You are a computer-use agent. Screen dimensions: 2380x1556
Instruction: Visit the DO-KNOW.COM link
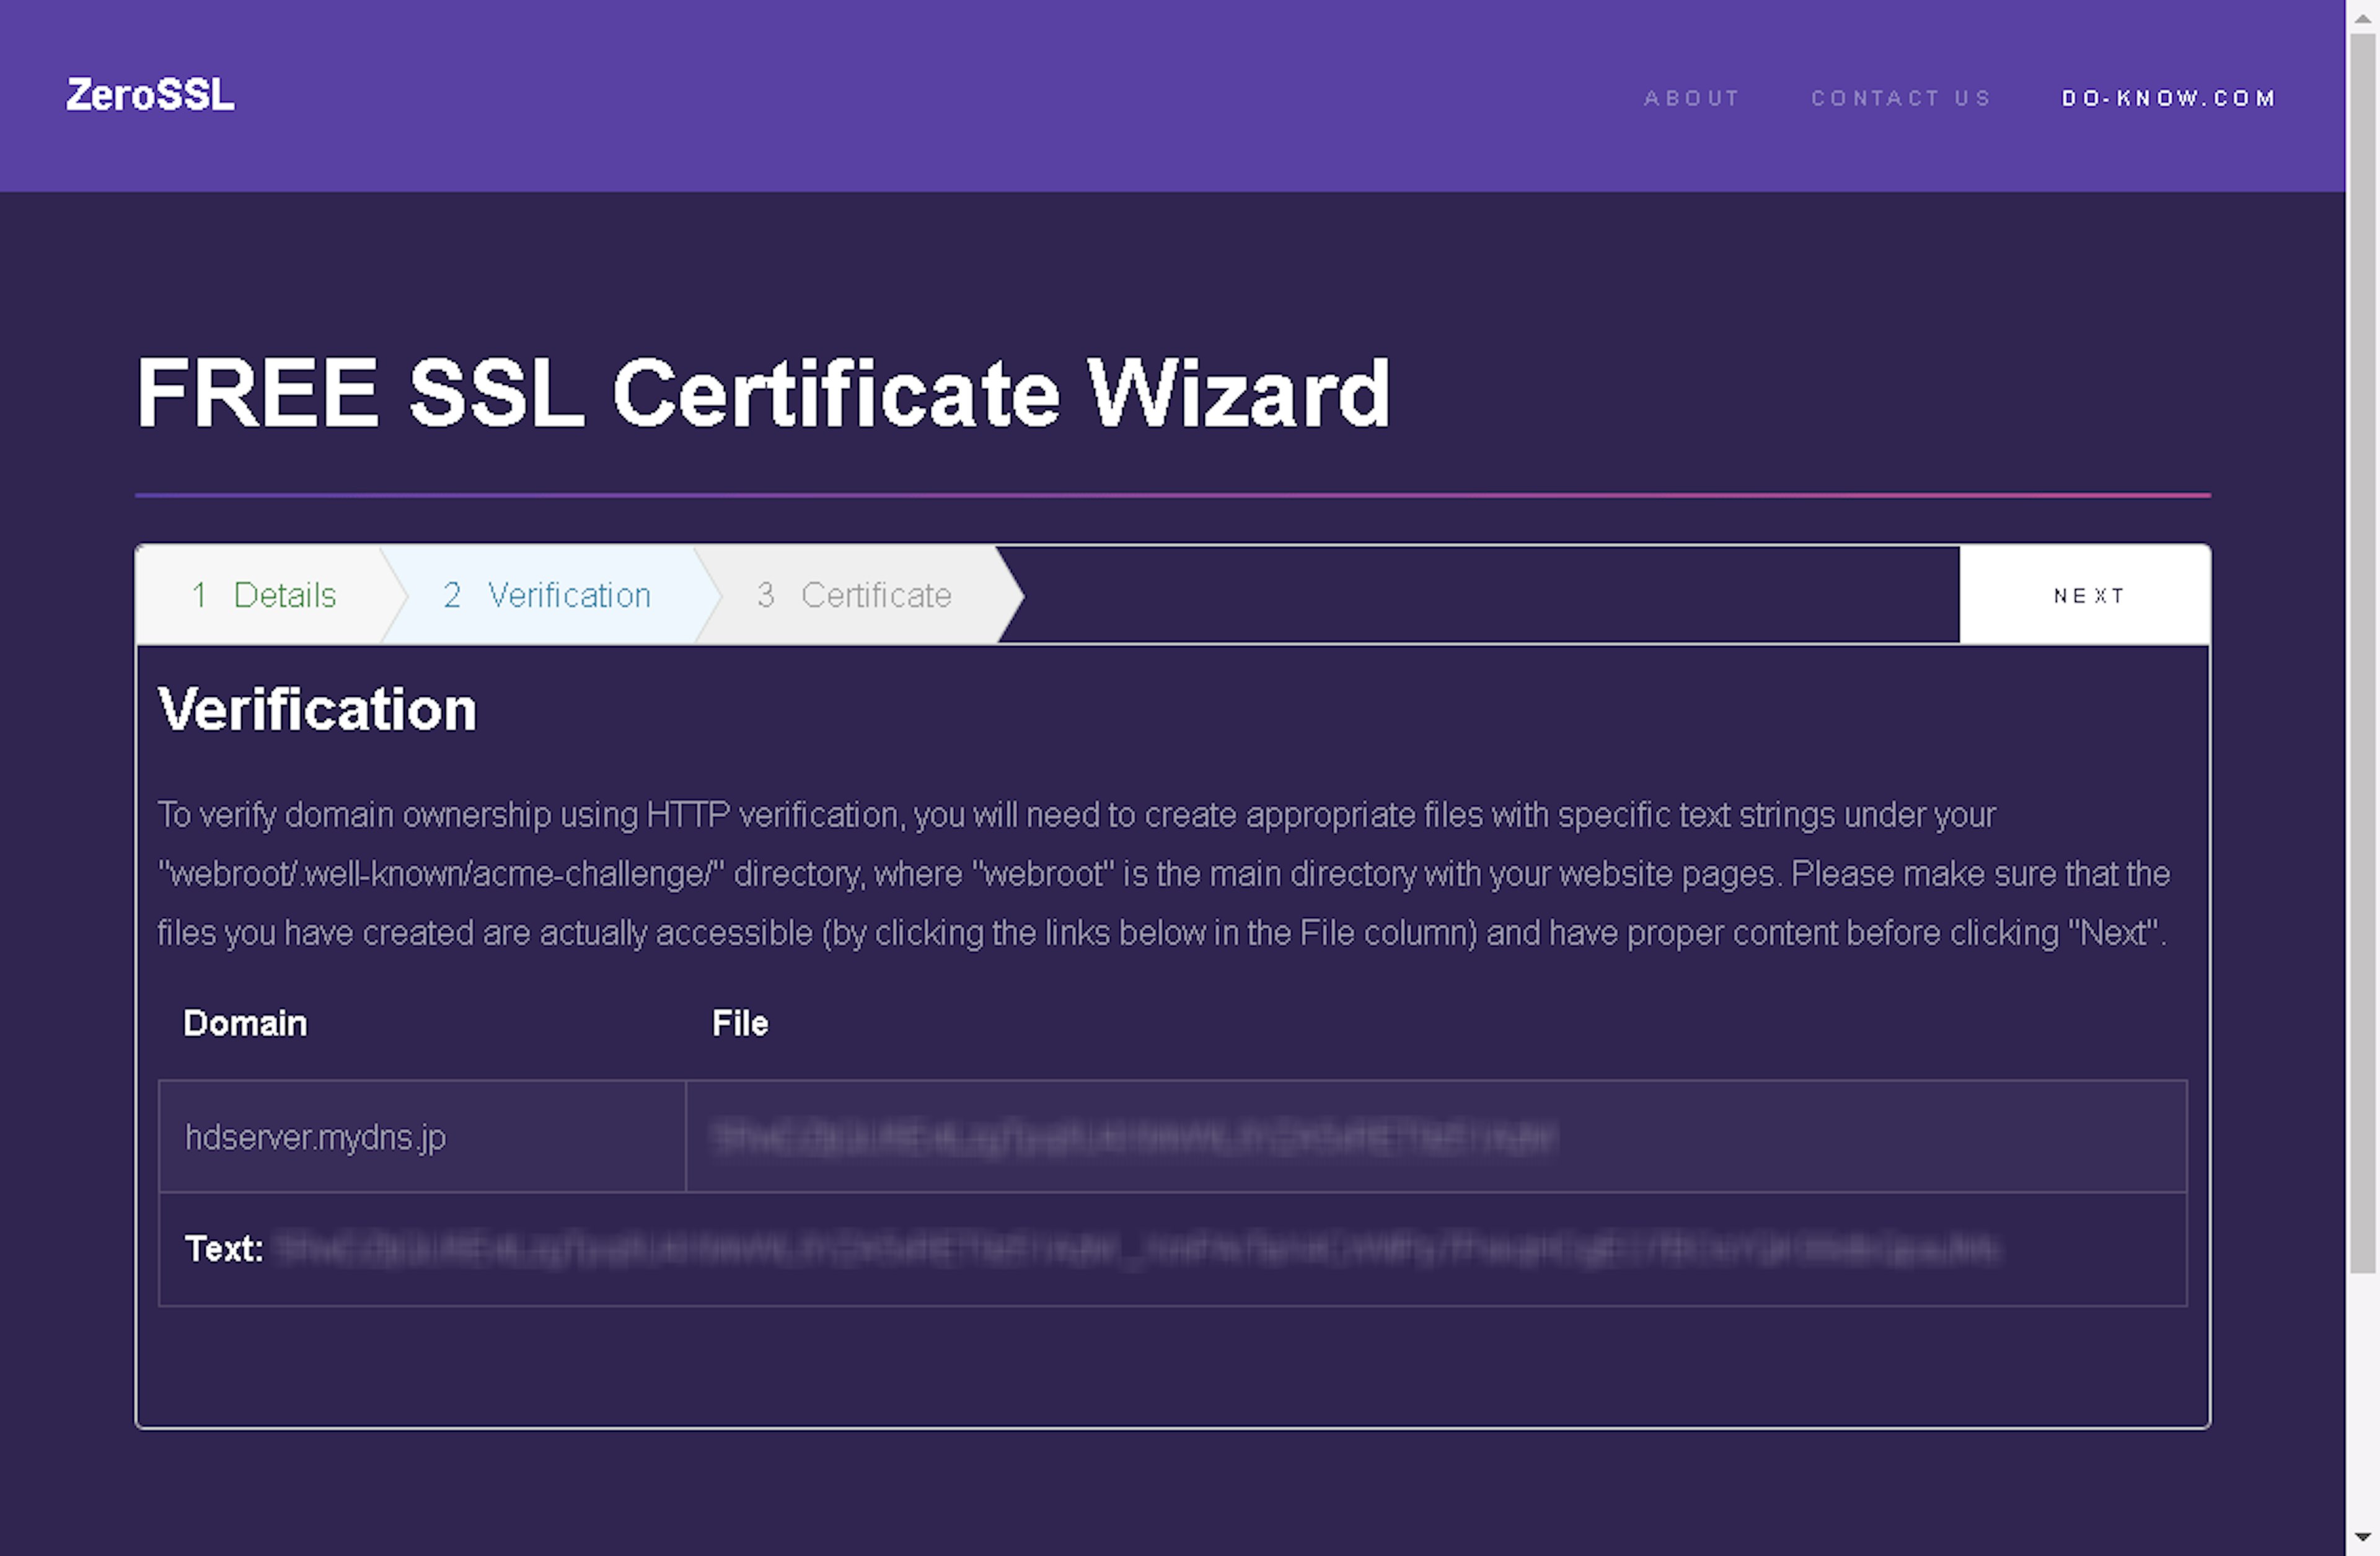click(x=2168, y=98)
